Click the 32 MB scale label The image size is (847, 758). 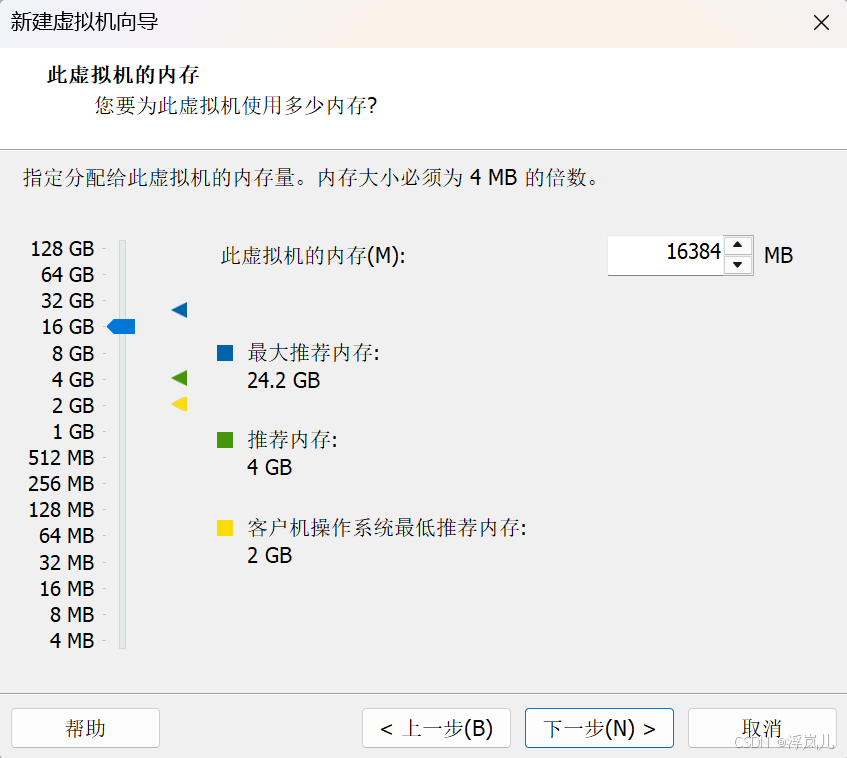(x=67, y=562)
